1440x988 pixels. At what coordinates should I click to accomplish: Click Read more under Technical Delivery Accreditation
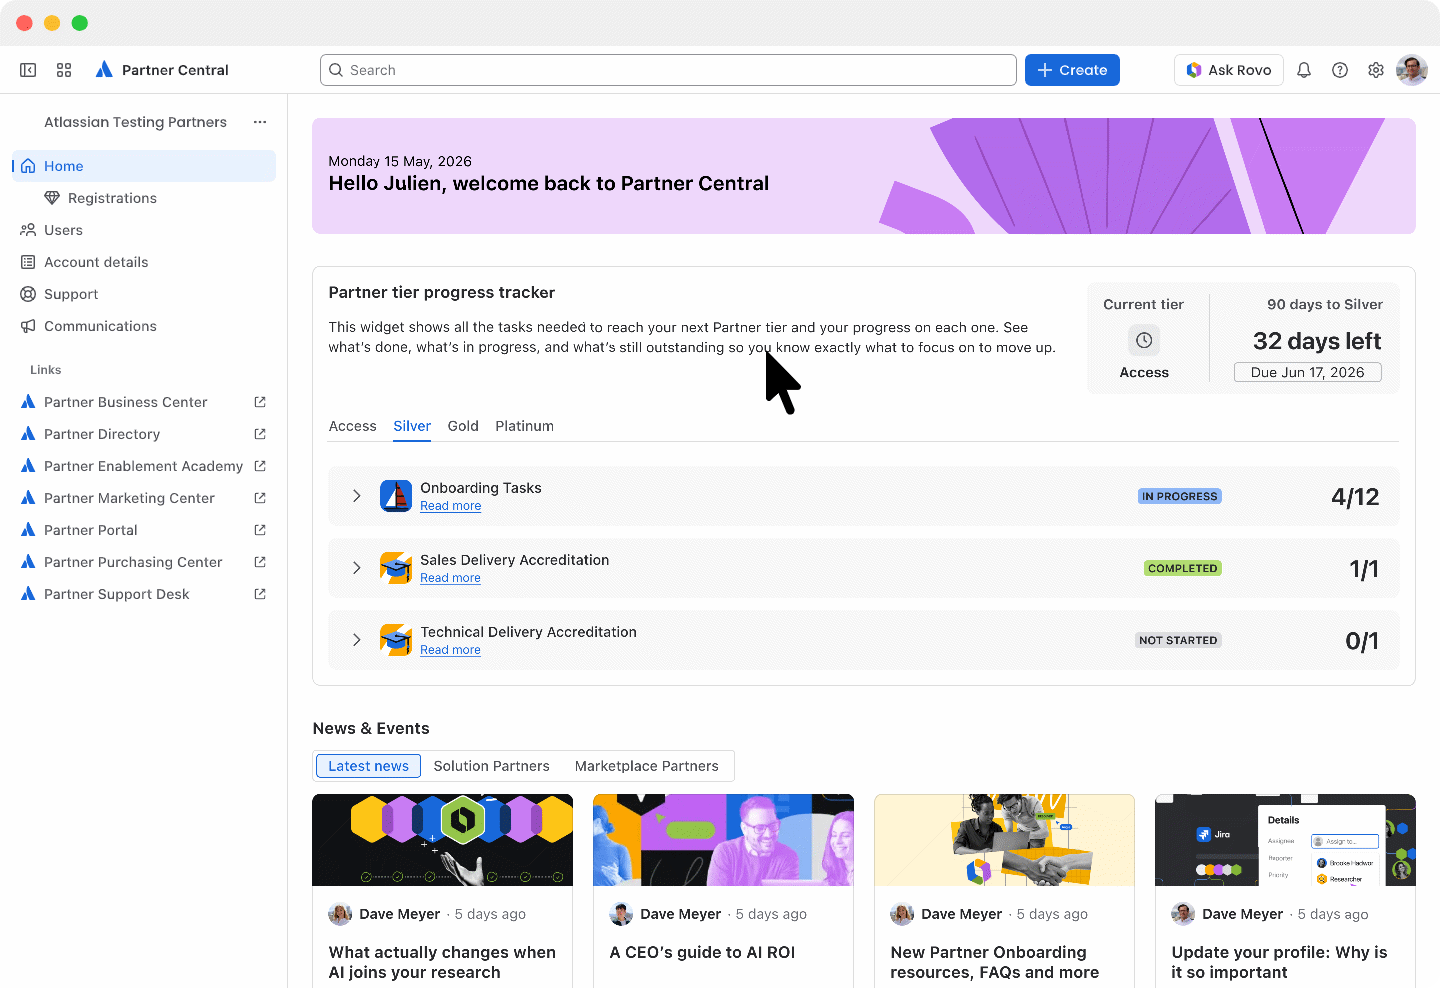[x=450, y=650]
